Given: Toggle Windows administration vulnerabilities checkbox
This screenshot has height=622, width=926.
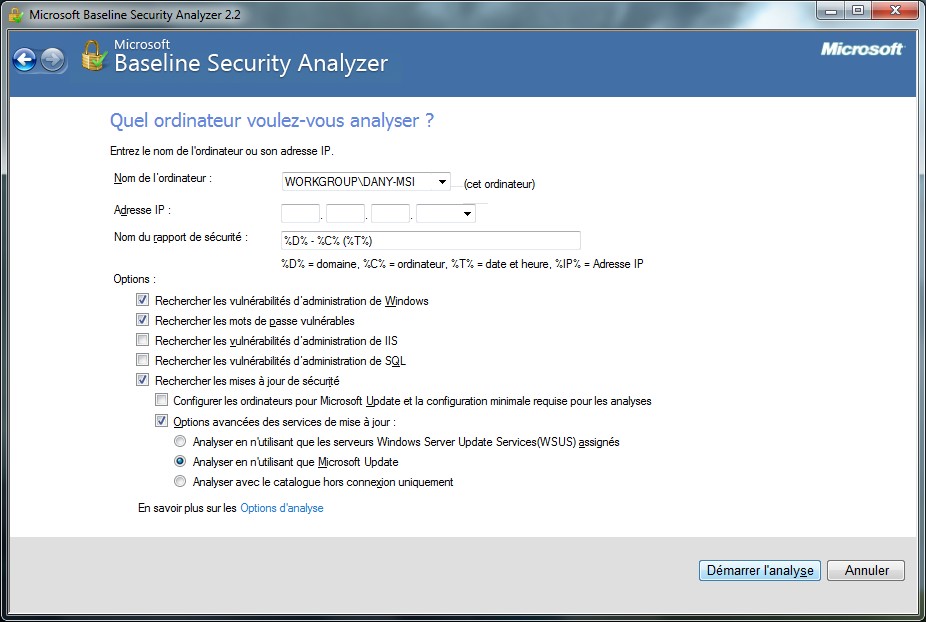Looking at the screenshot, I should click(x=142, y=300).
